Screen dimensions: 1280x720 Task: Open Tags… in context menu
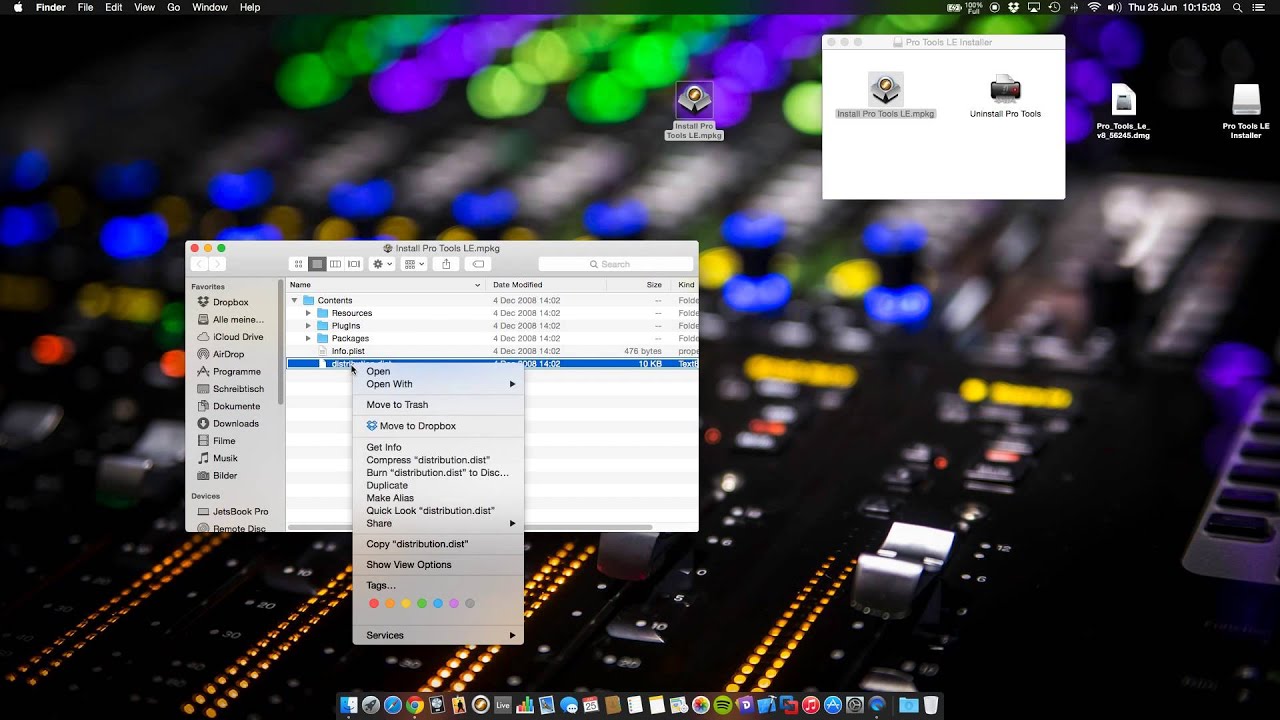click(x=438, y=586)
